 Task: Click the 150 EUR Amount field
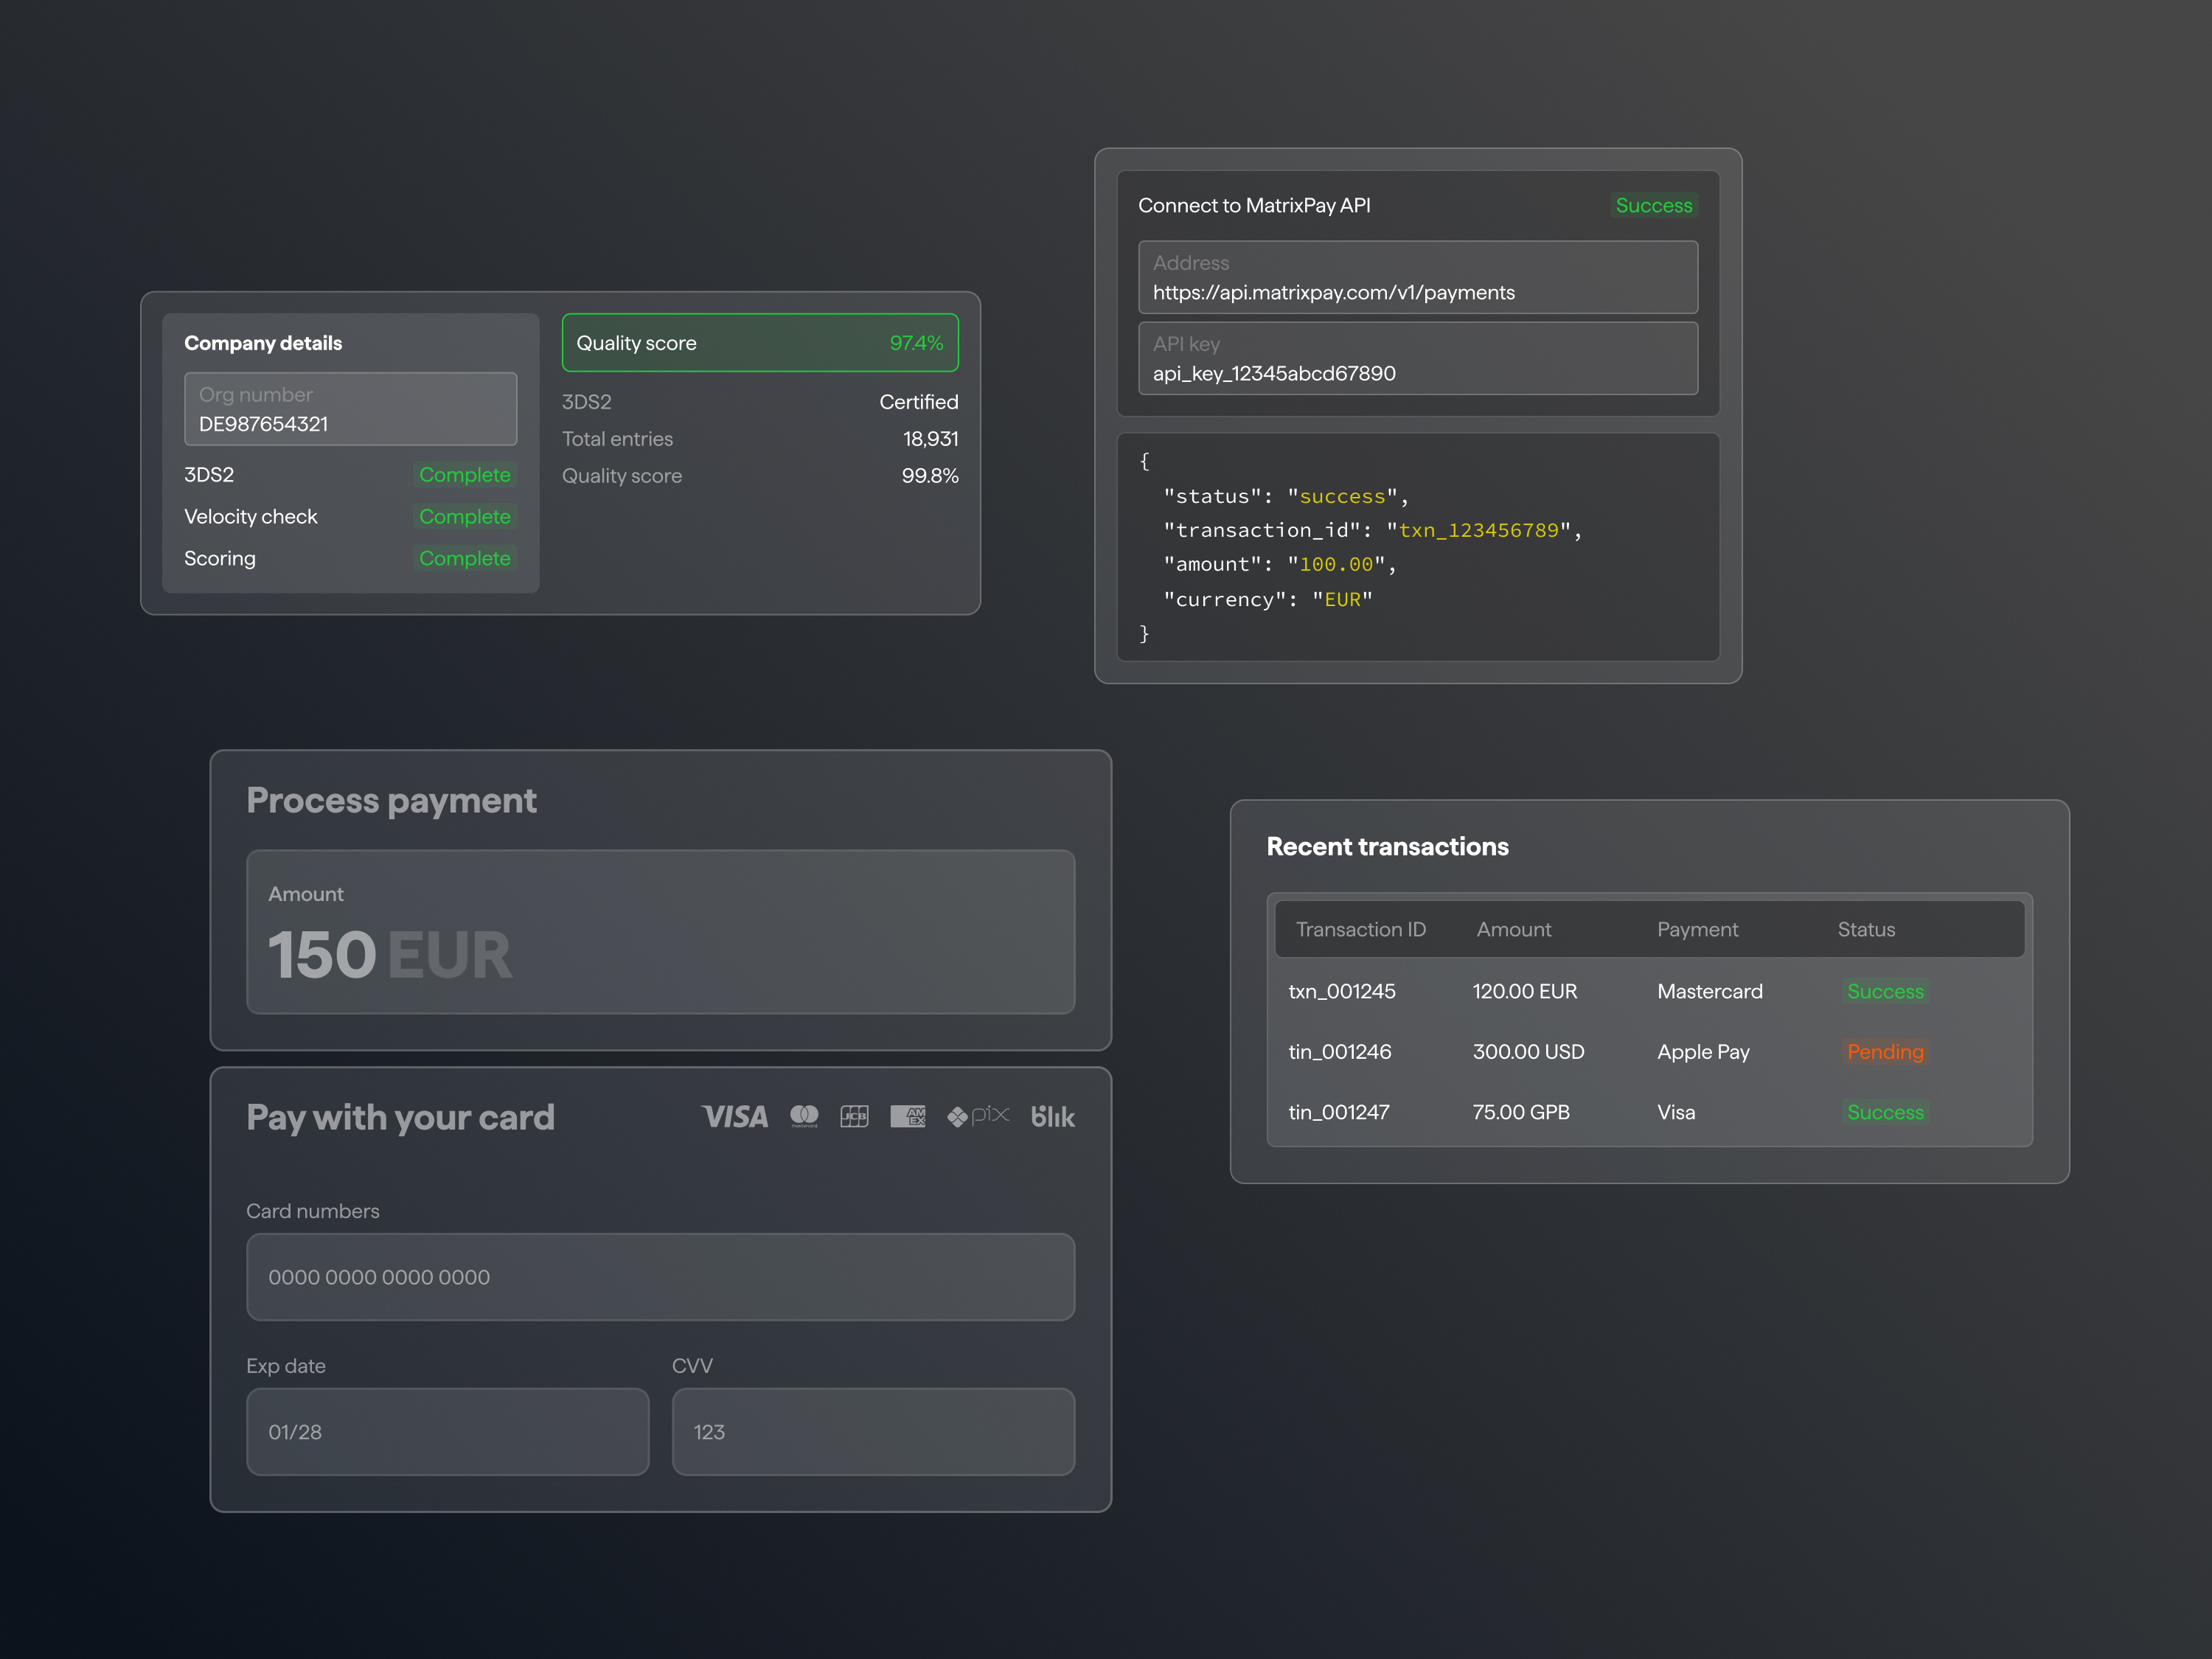tap(660, 932)
